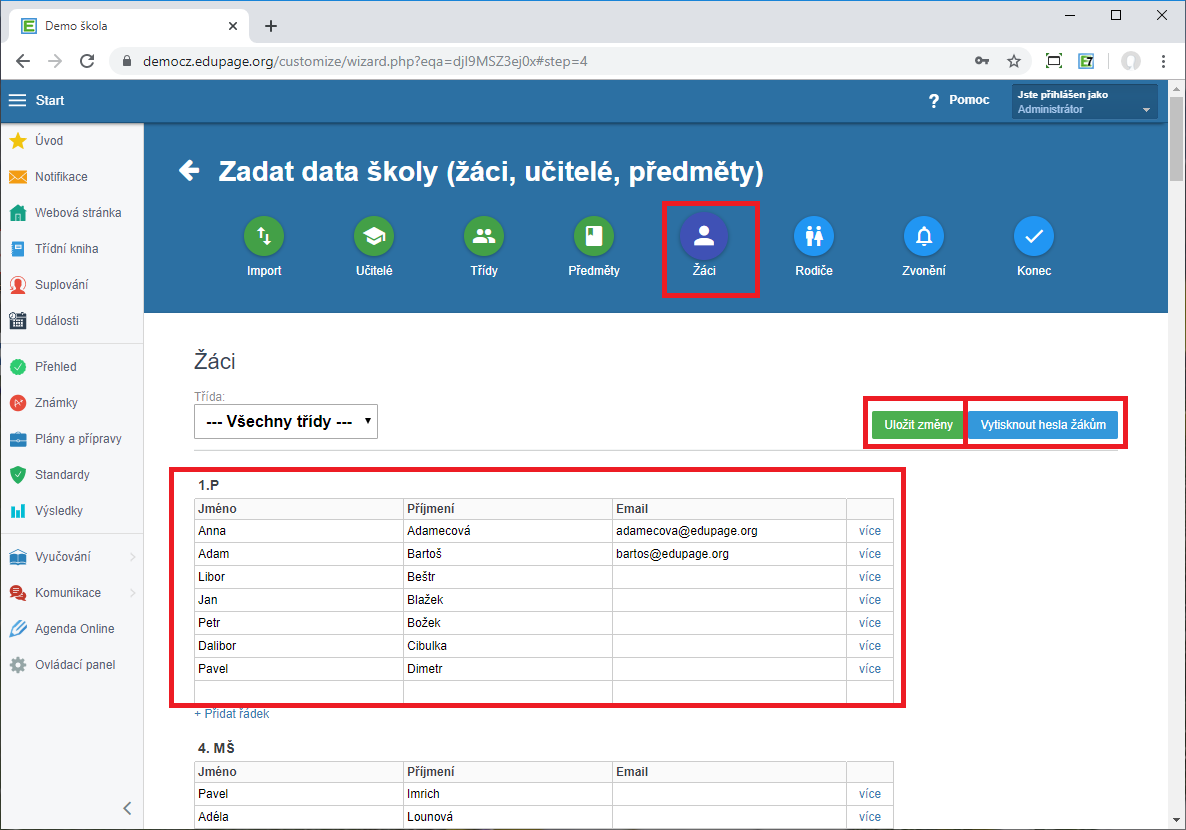Select Známky in the sidebar
Viewport: 1186px width, 830px height.
tap(56, 403)
